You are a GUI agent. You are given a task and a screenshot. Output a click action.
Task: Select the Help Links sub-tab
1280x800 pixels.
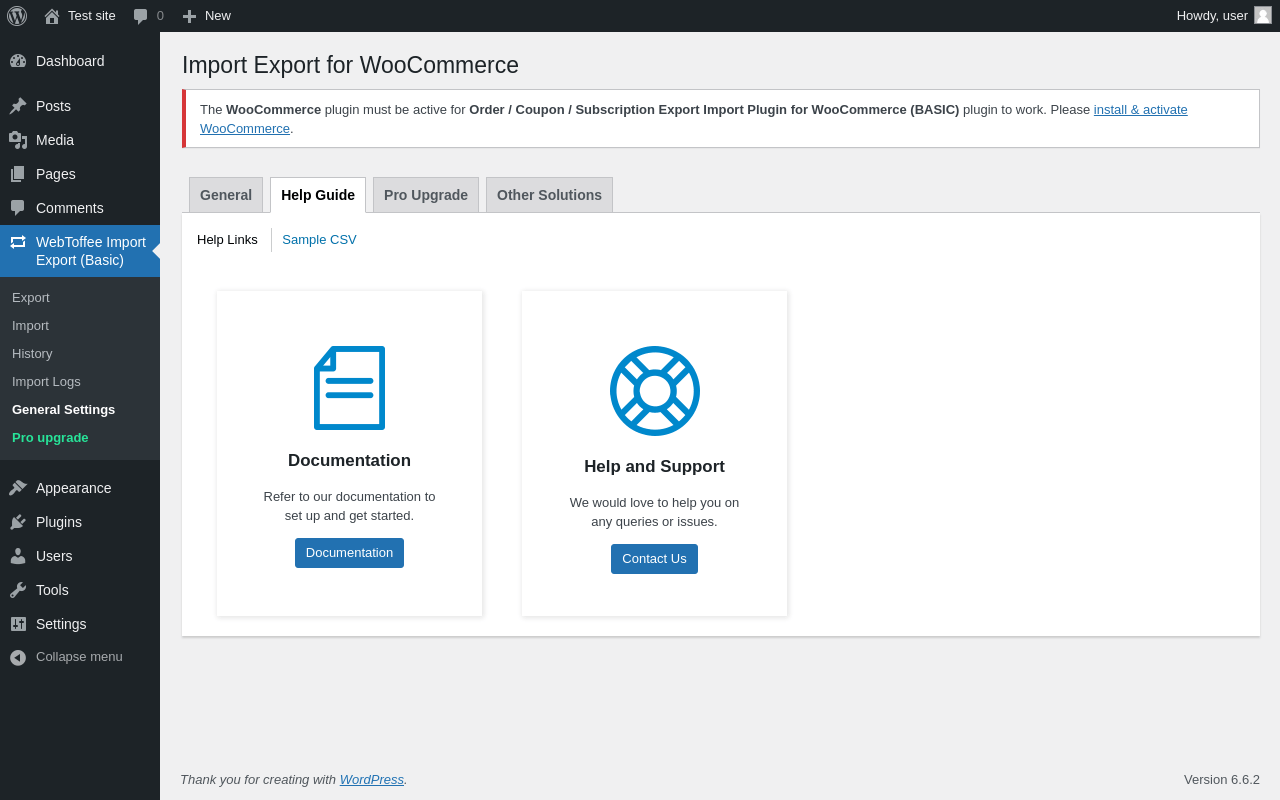pyautogui.click(x=227, y=240)
